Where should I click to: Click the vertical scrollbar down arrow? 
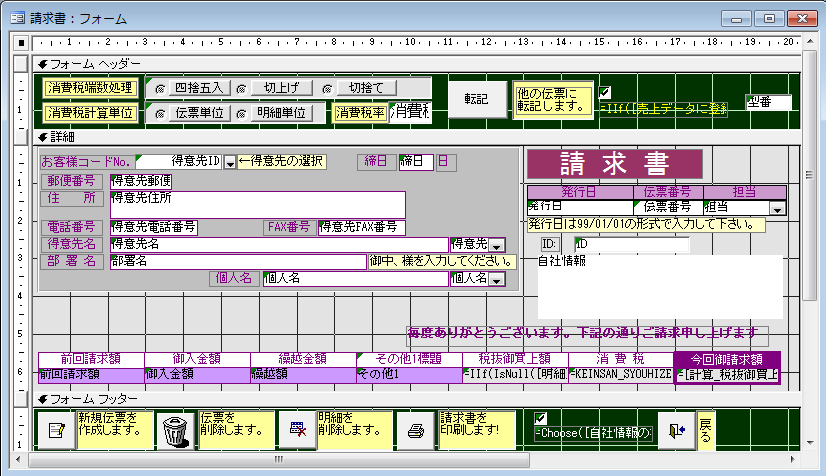[810, 444]
